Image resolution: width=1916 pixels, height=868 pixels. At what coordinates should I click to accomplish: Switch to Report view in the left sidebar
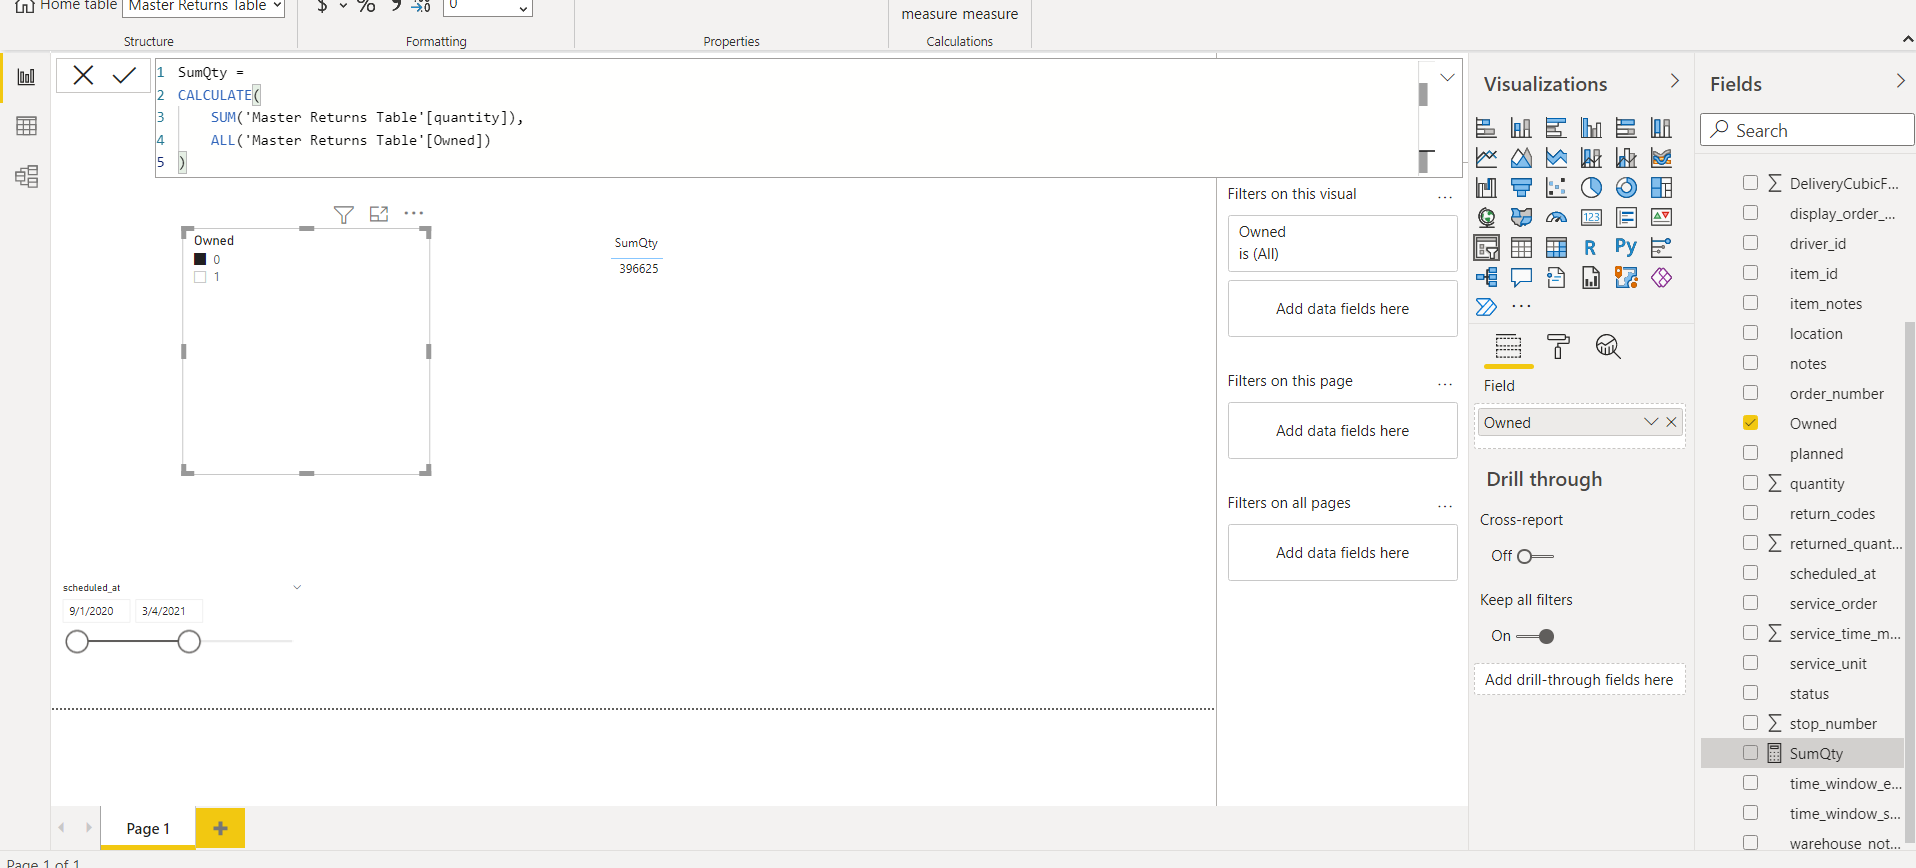27,77
